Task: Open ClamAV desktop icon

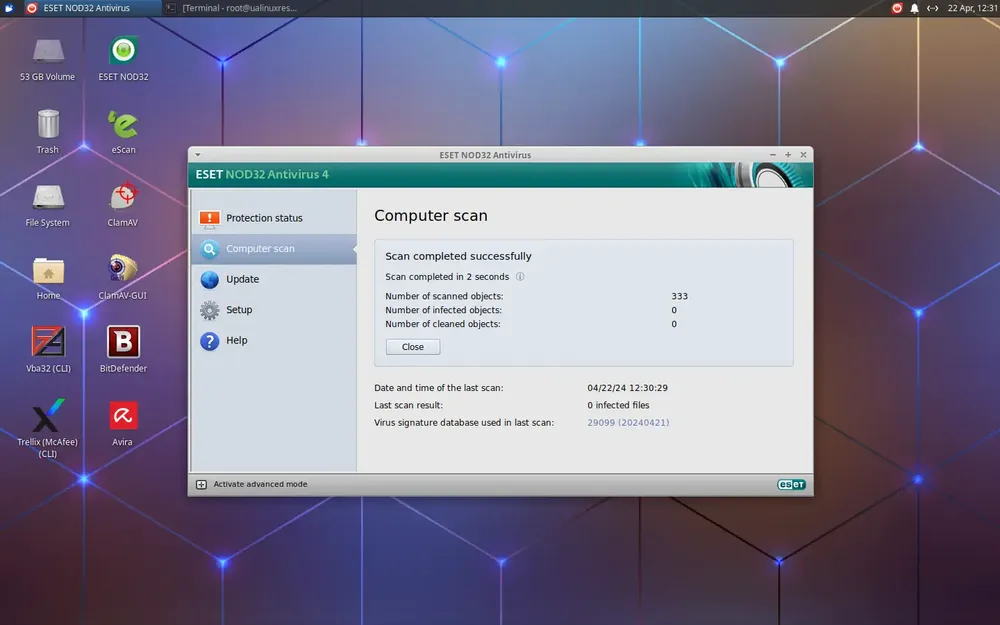Action: [122, 204]
